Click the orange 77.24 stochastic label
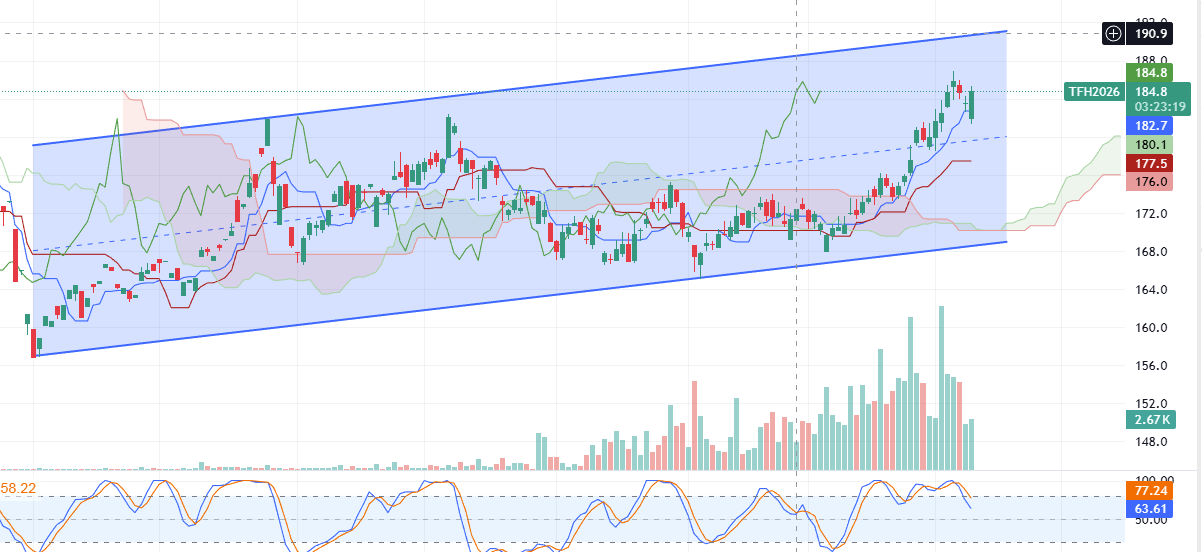This screenshot has height=552, width=1202. pyautogui.click(x=1150, y=491)
